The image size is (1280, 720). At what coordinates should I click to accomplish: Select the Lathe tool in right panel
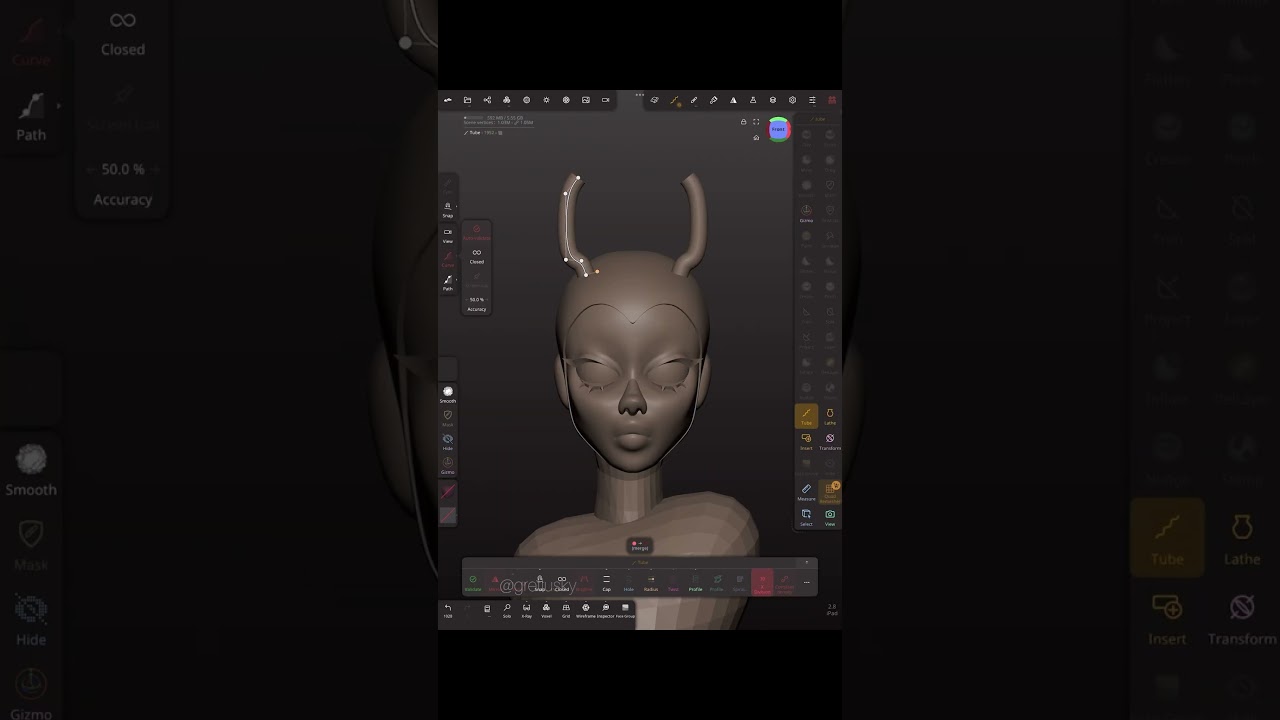pyautogui.click(x=830, y=416)
